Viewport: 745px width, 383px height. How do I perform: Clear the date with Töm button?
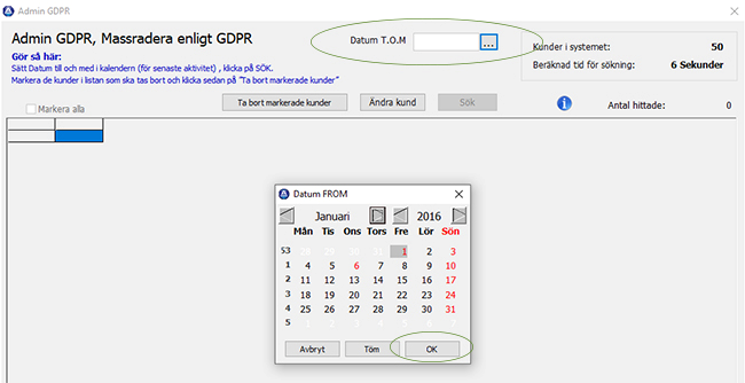point(372,349)
